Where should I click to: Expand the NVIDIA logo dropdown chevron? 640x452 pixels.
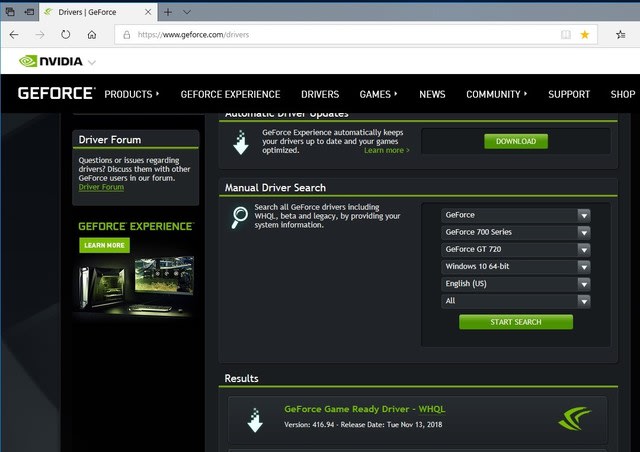pyautogui.click(x=92, y=62)
